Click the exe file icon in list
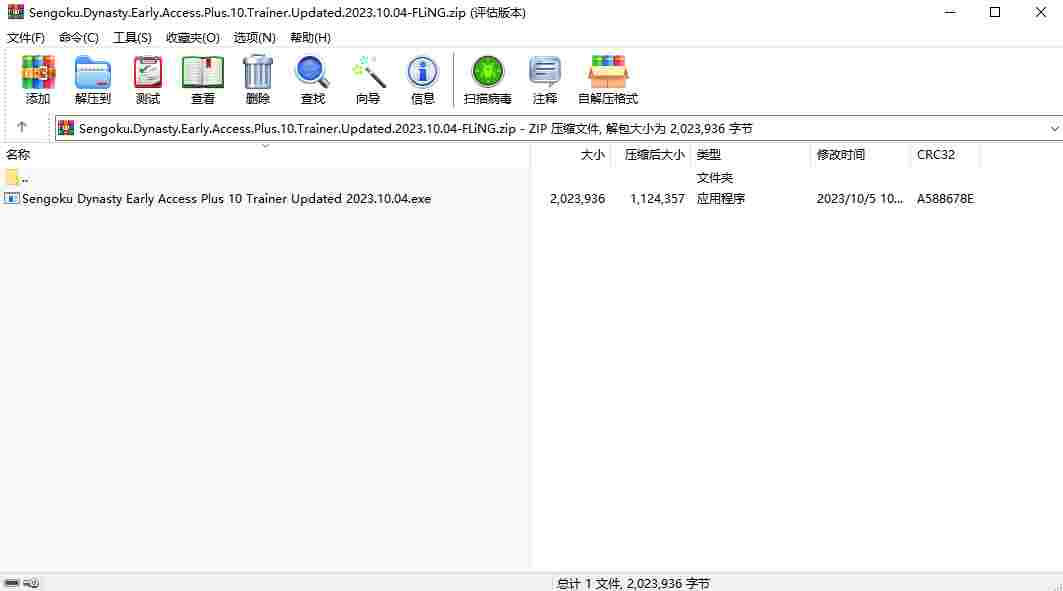This screenshot has height=591, width=1063. (x=12, y=199)
